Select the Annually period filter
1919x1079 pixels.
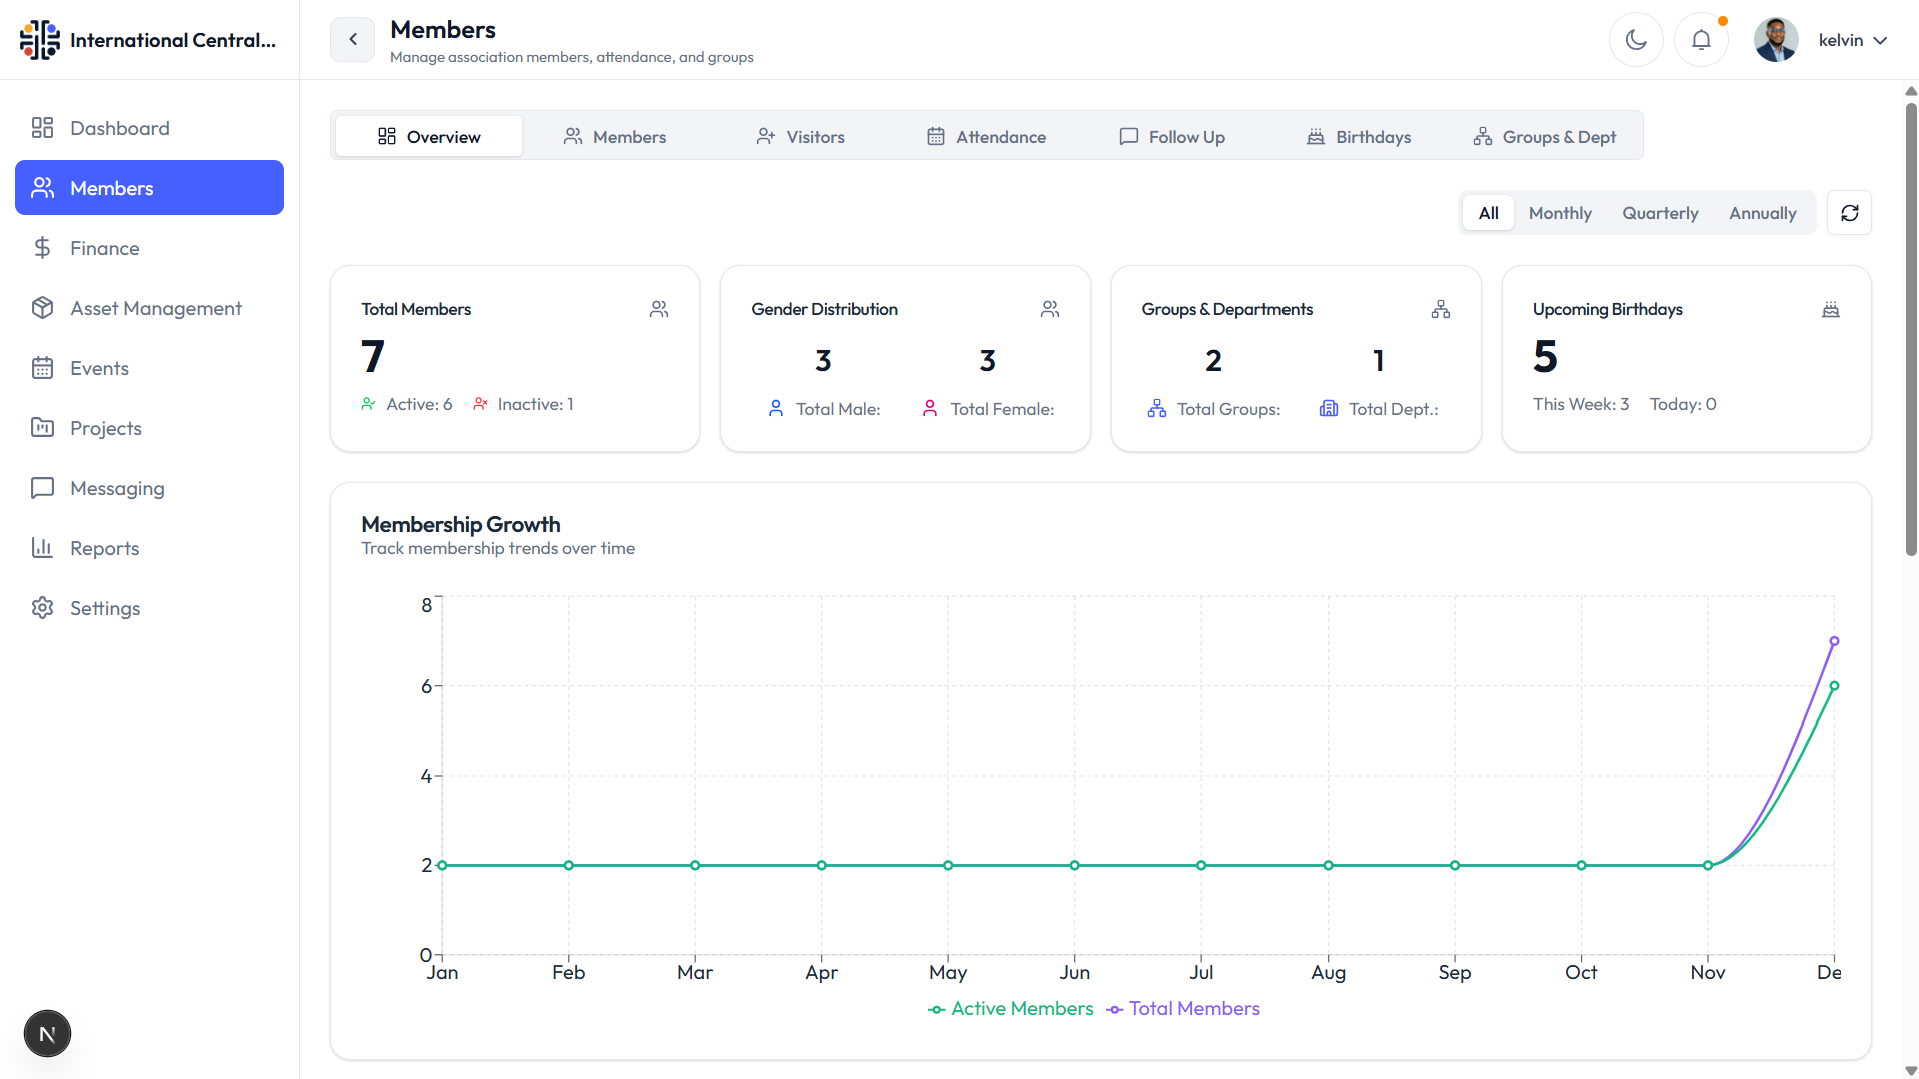(1762, 213)
